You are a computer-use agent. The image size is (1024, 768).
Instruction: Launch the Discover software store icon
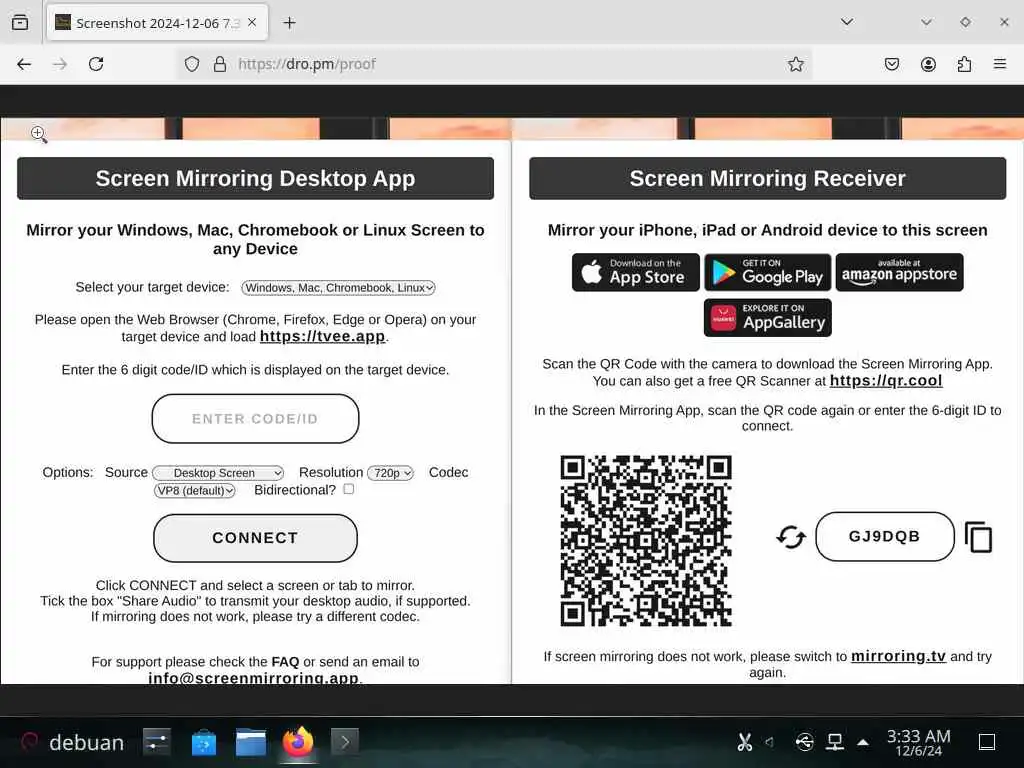pos(204,743)
